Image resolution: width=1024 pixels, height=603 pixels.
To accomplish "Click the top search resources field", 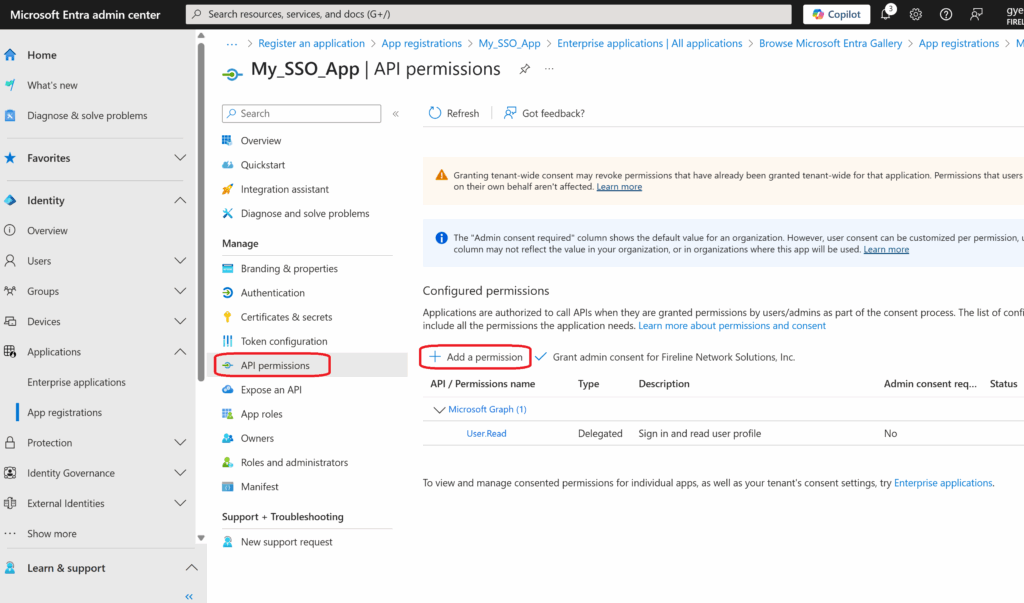I will pyautogui.click(x=488, y=14).
